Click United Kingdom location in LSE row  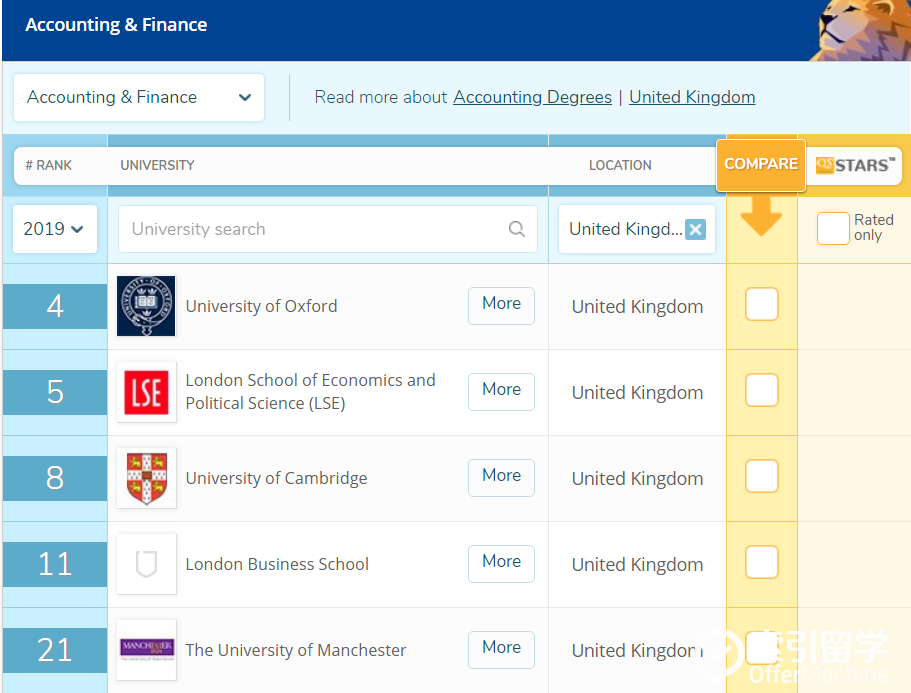637,393
